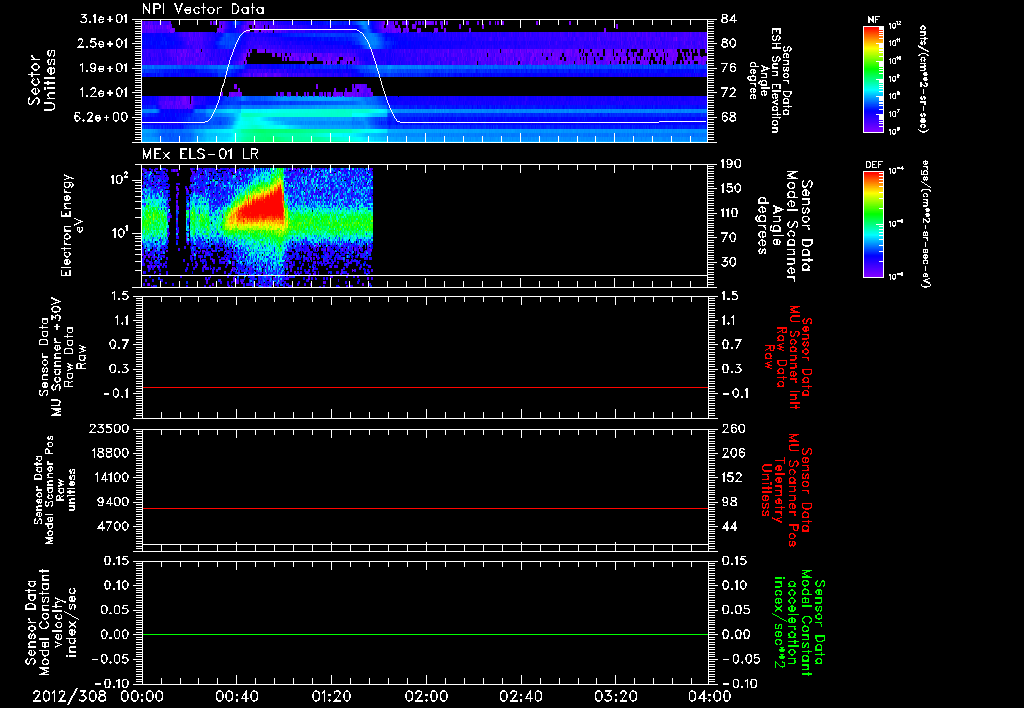The width and height of the screenshot is (1024, 708).
Task: Click the 14100 scanner position tick label
Action: 110,477
